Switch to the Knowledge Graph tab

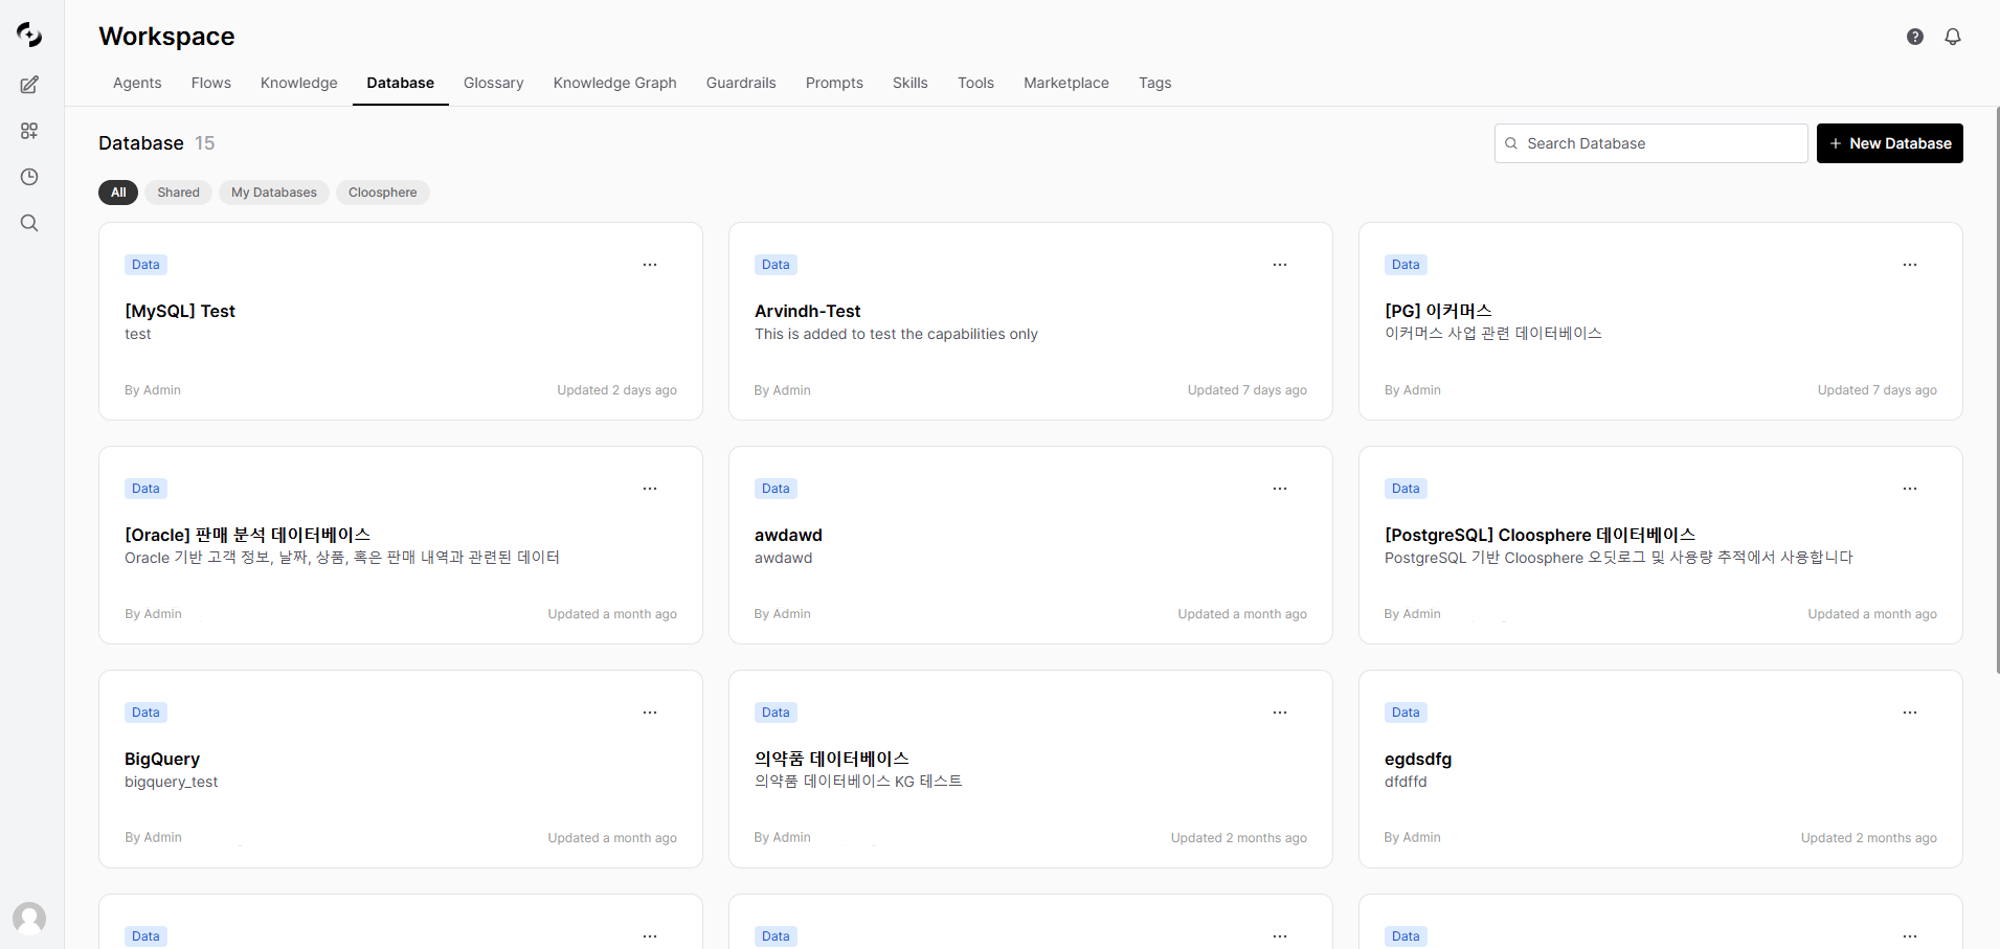(x=615, y=83)
